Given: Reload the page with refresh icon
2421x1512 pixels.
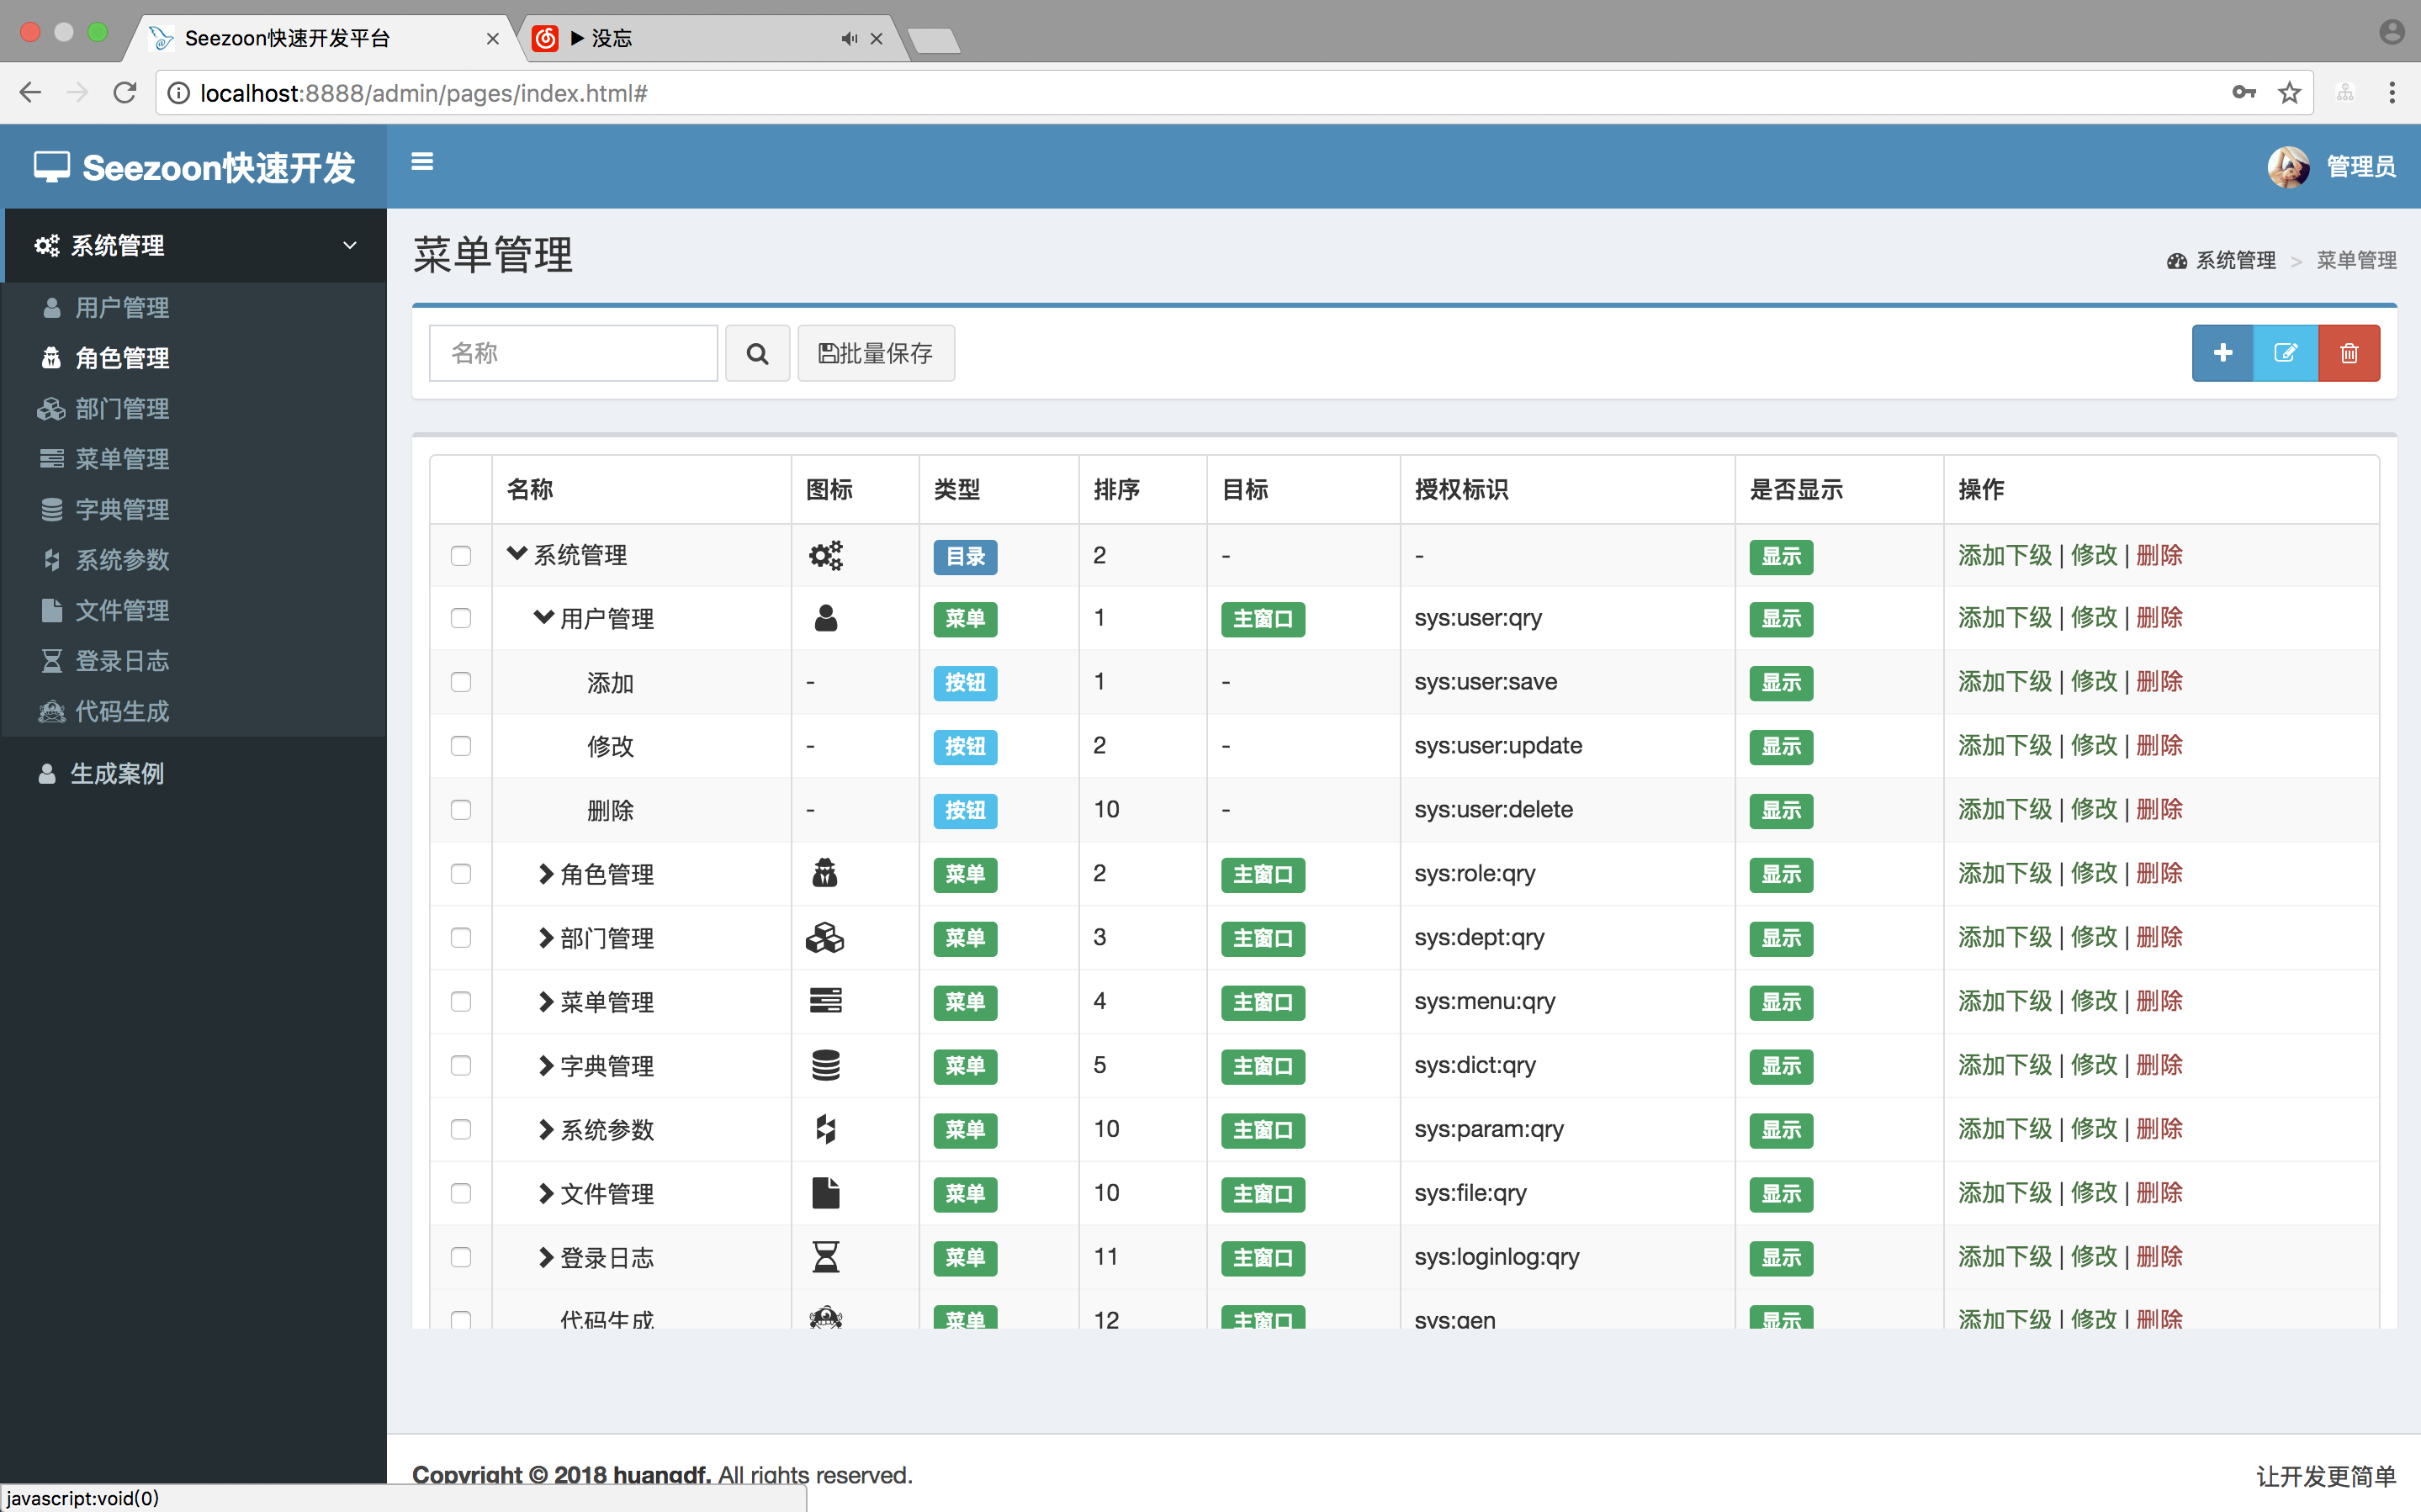Looking at the screenshot, I should pyautogui.click(x=125, y=93).
